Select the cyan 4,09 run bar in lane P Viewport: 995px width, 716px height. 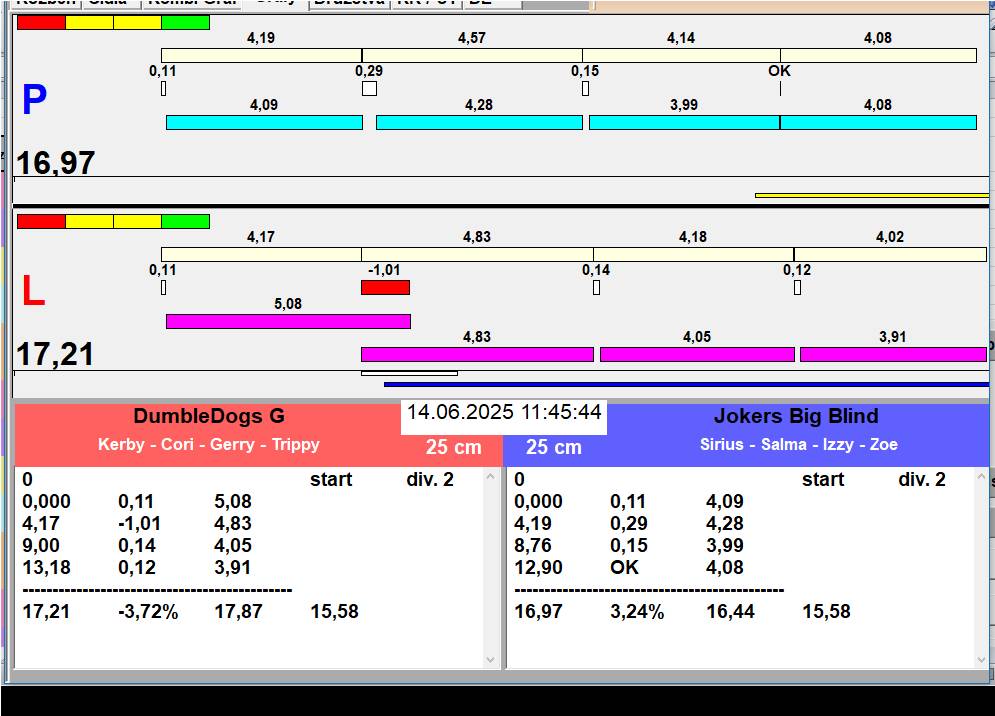(264, 123)
